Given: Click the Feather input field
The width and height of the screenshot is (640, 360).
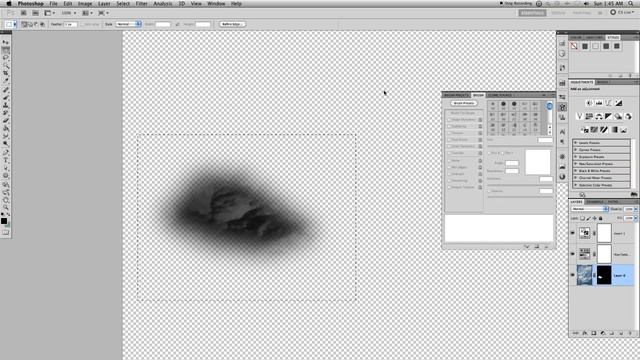Looking at the screenshot, I should click(71, 24).
